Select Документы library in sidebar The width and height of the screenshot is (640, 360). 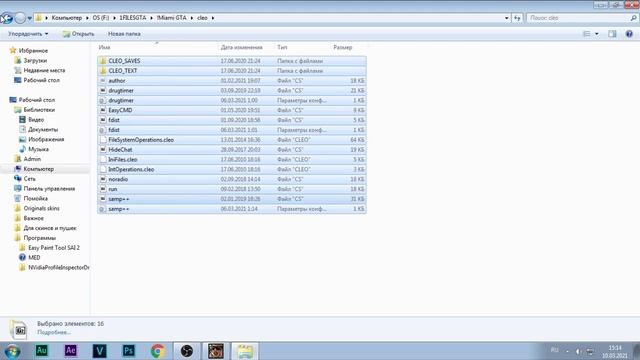coord(43,129)
